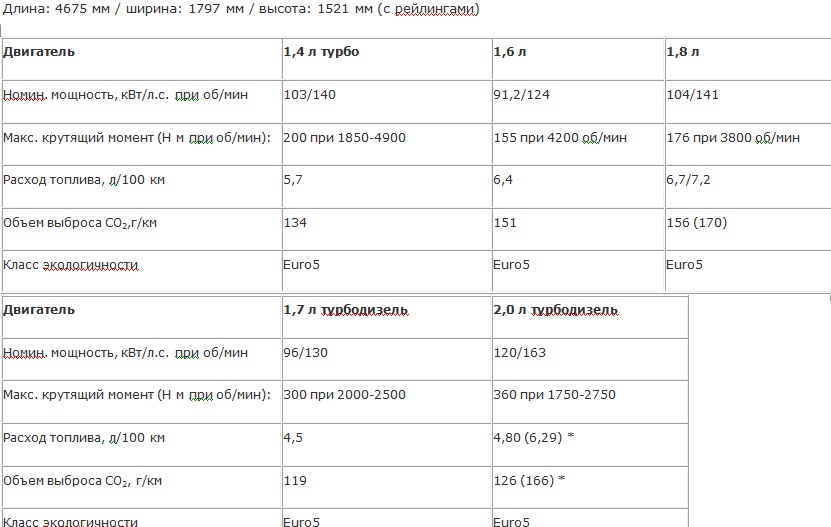831x527 pixels.
Task: Click CO₂ emission value '134'
Action: [x=295, y=223]
